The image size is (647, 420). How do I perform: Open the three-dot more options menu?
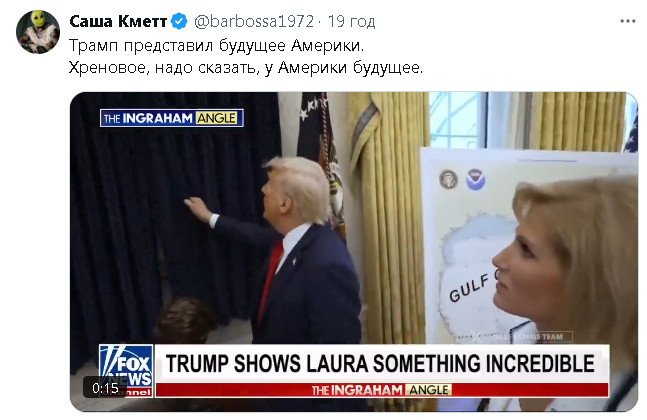[x=628, y=21]
